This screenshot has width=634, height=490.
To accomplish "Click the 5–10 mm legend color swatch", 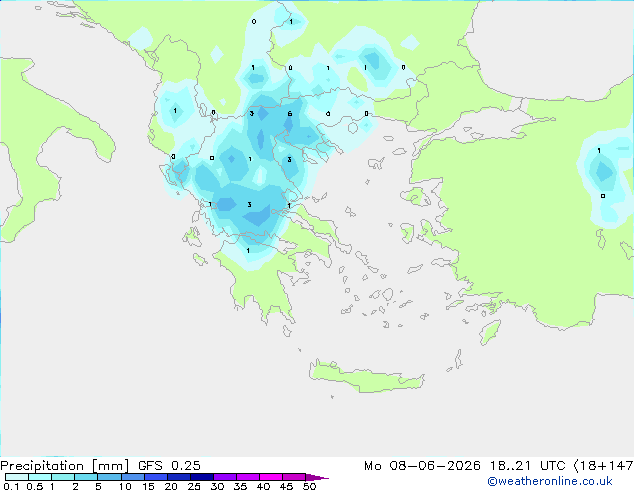I will coord(109,477).
